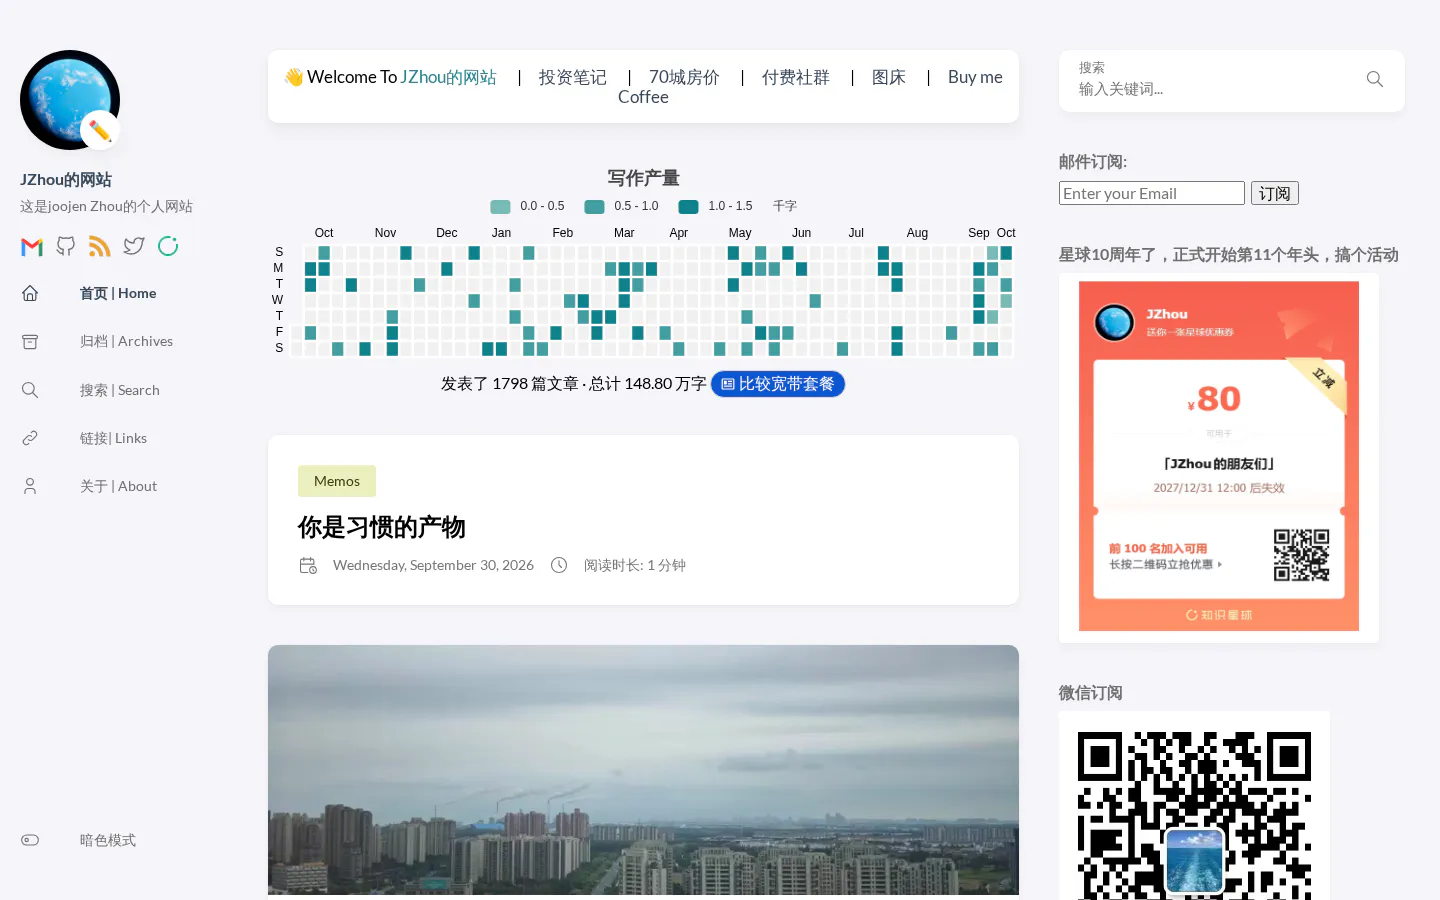Click the globe avatar image
This screenshot has height=900, width=1440.
pos(70,100)
